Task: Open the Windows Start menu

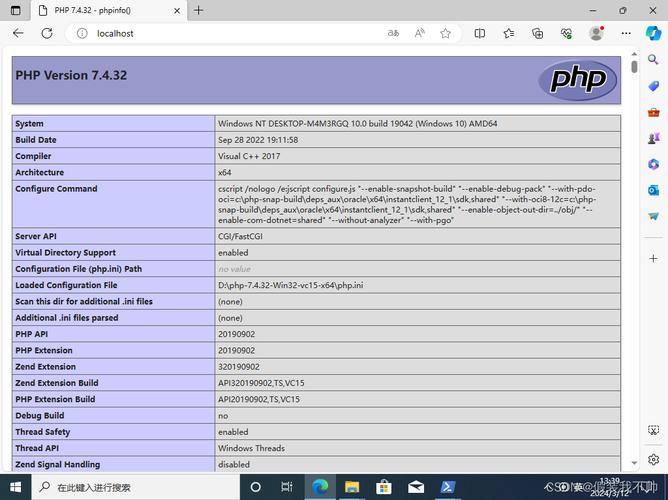Action: click(x=15, y=487)
